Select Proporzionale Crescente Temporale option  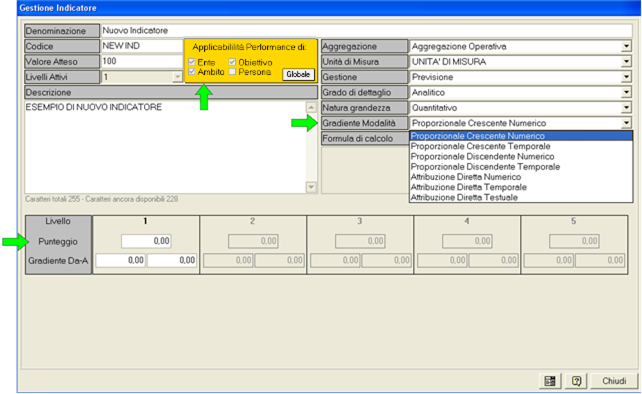click(x=480, y=146)
